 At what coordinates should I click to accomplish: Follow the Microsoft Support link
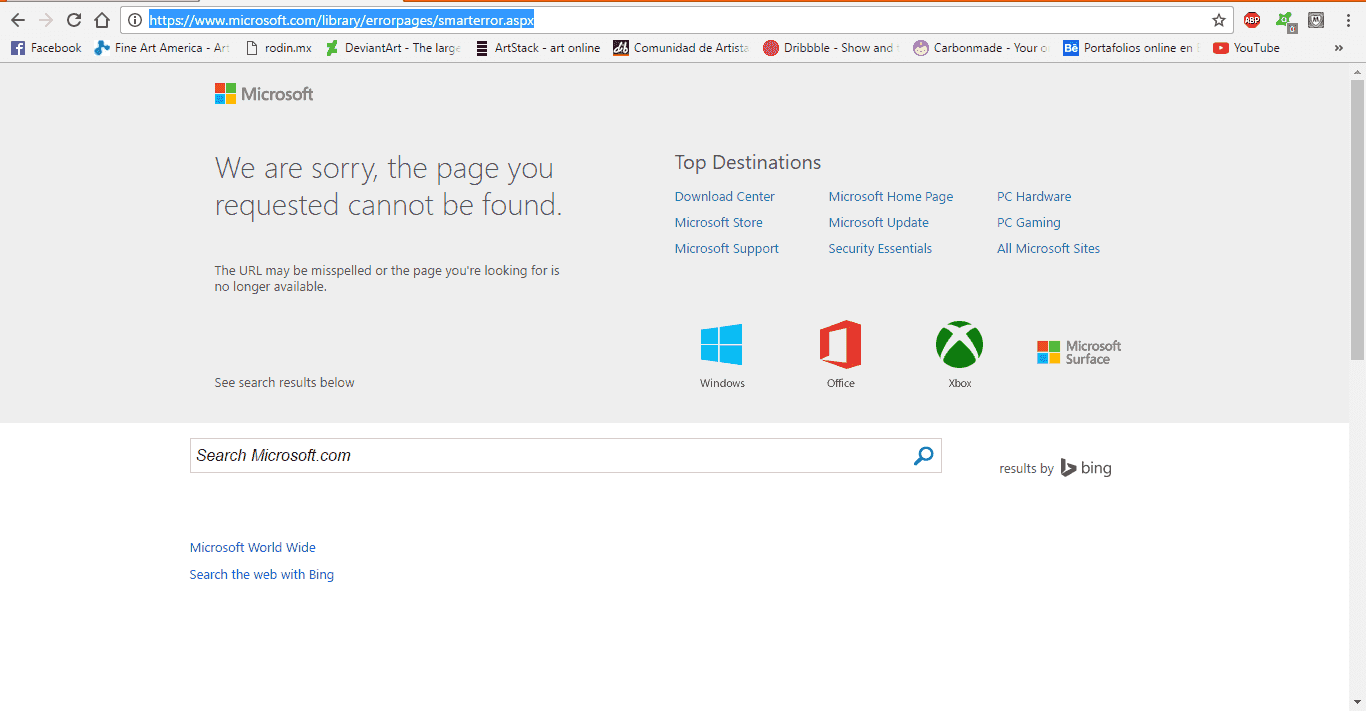[x=727, y=249]
